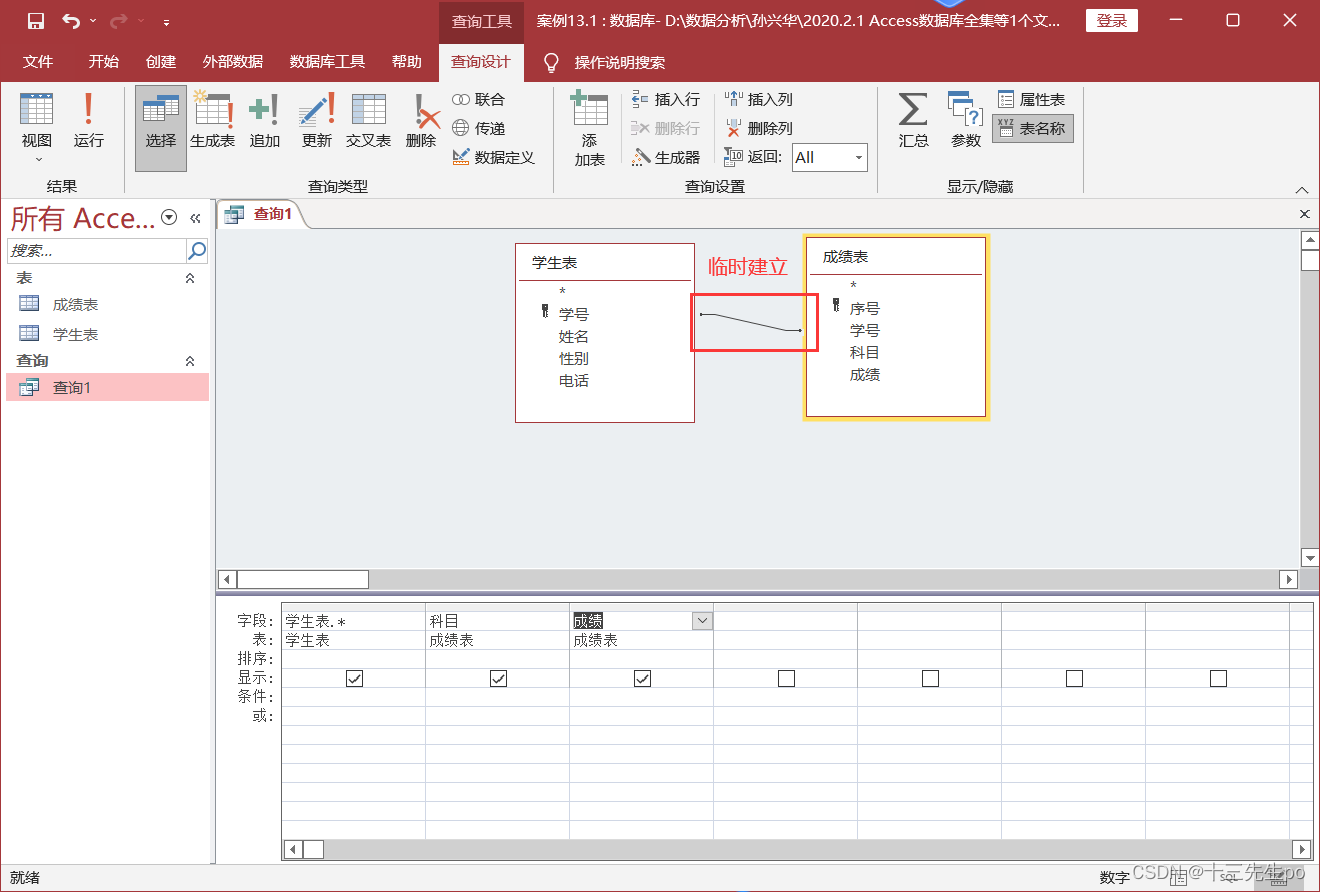The image size is (1320, 892).
Task: Click the design grid horizontal scrollbar thumb
Action: [x=313, y=849]
